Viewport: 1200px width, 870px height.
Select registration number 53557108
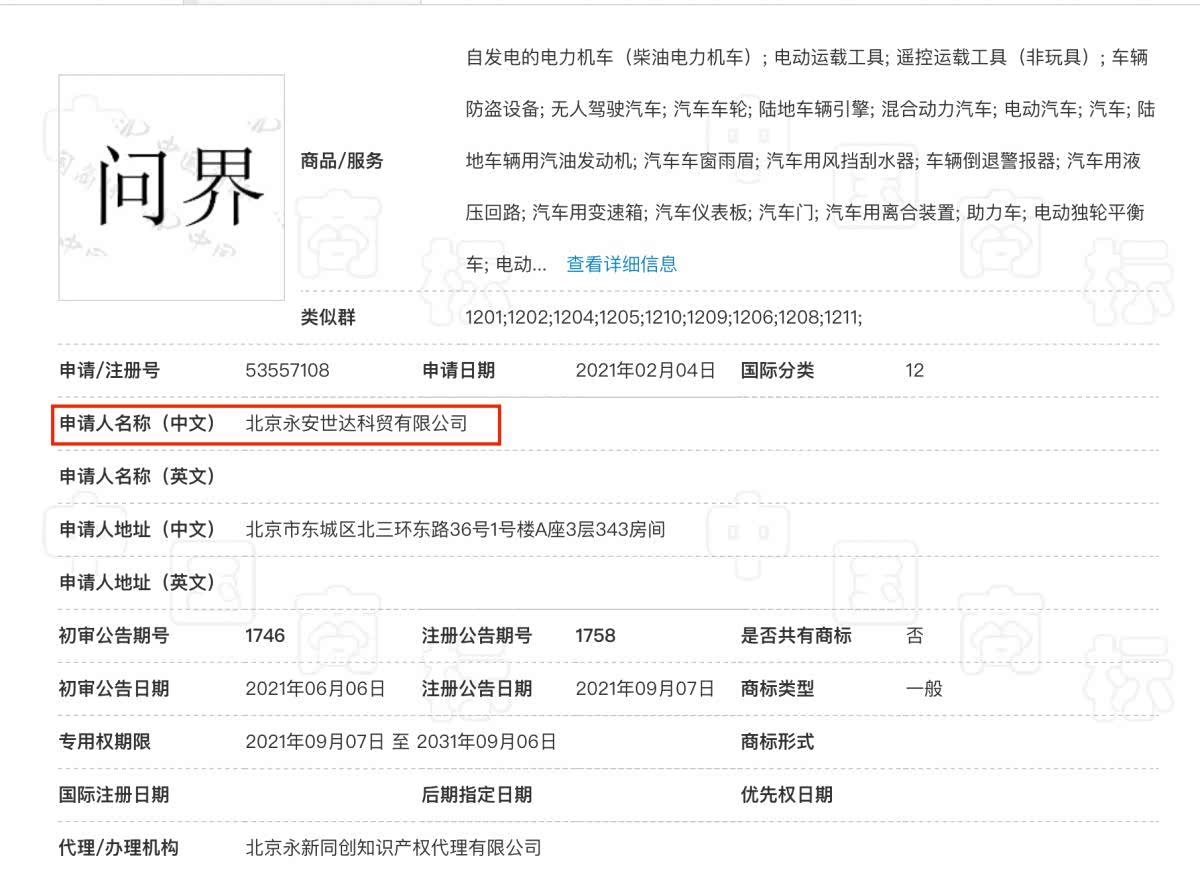point(287,370)
